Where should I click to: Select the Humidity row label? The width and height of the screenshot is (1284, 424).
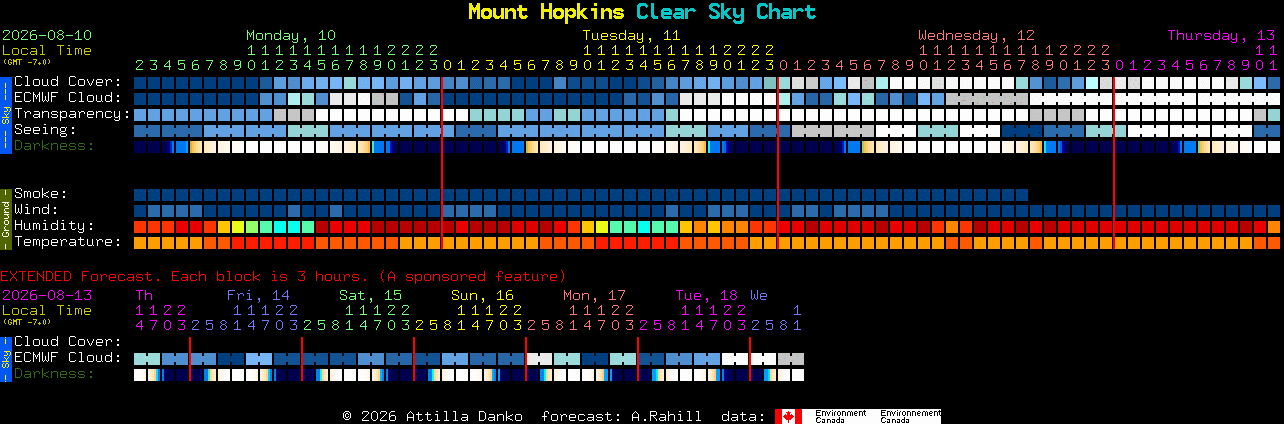(54, 226)
